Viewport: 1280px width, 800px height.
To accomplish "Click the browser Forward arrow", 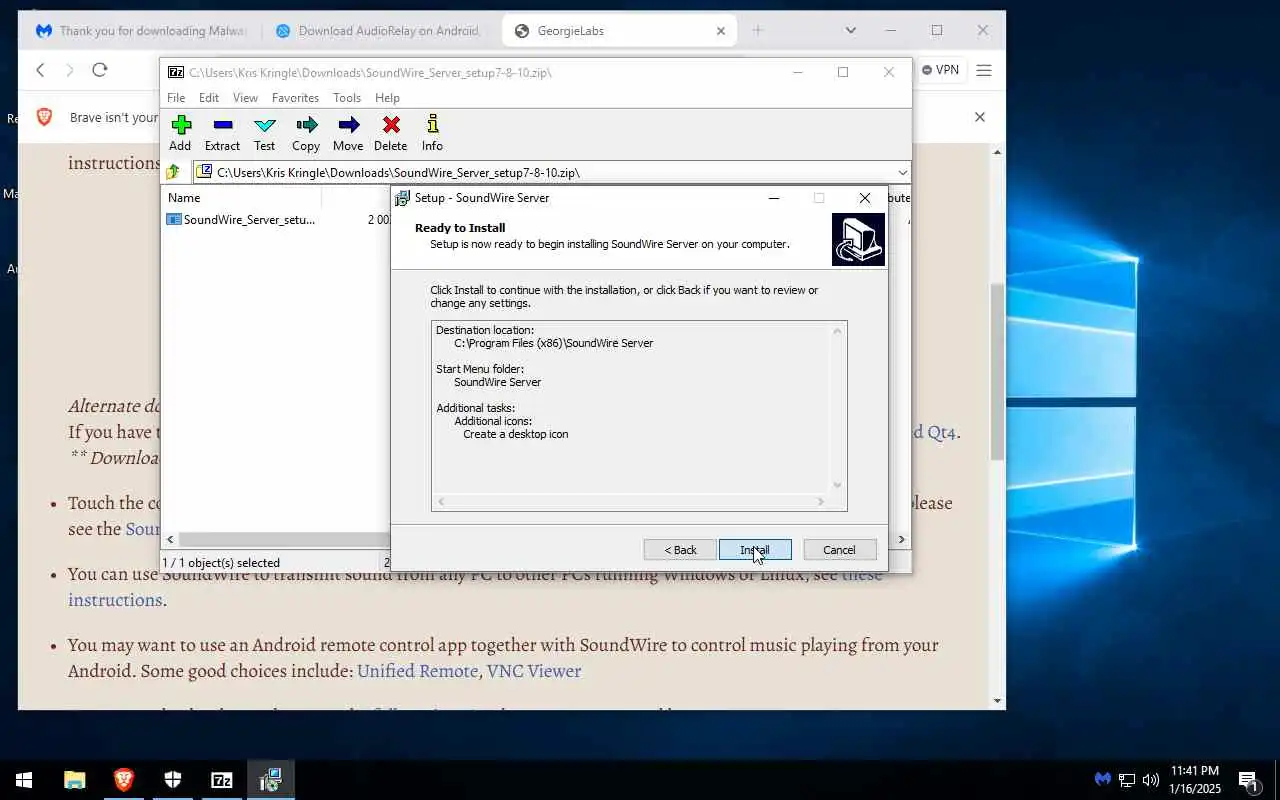I will 69,70.
